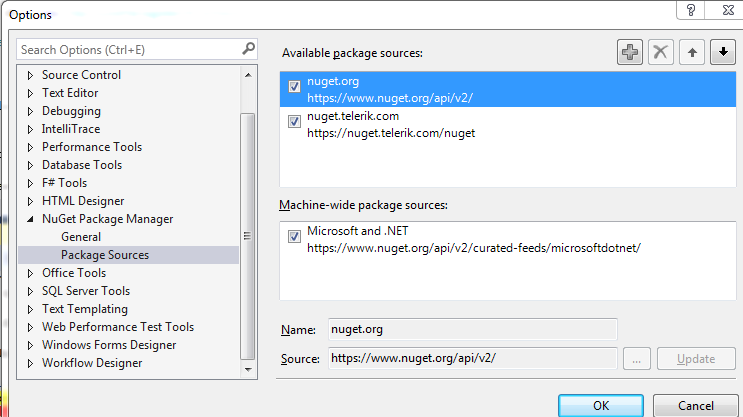743x417 pixels.
Task: Add a new package source with plus icon
Action: (630, 52)
